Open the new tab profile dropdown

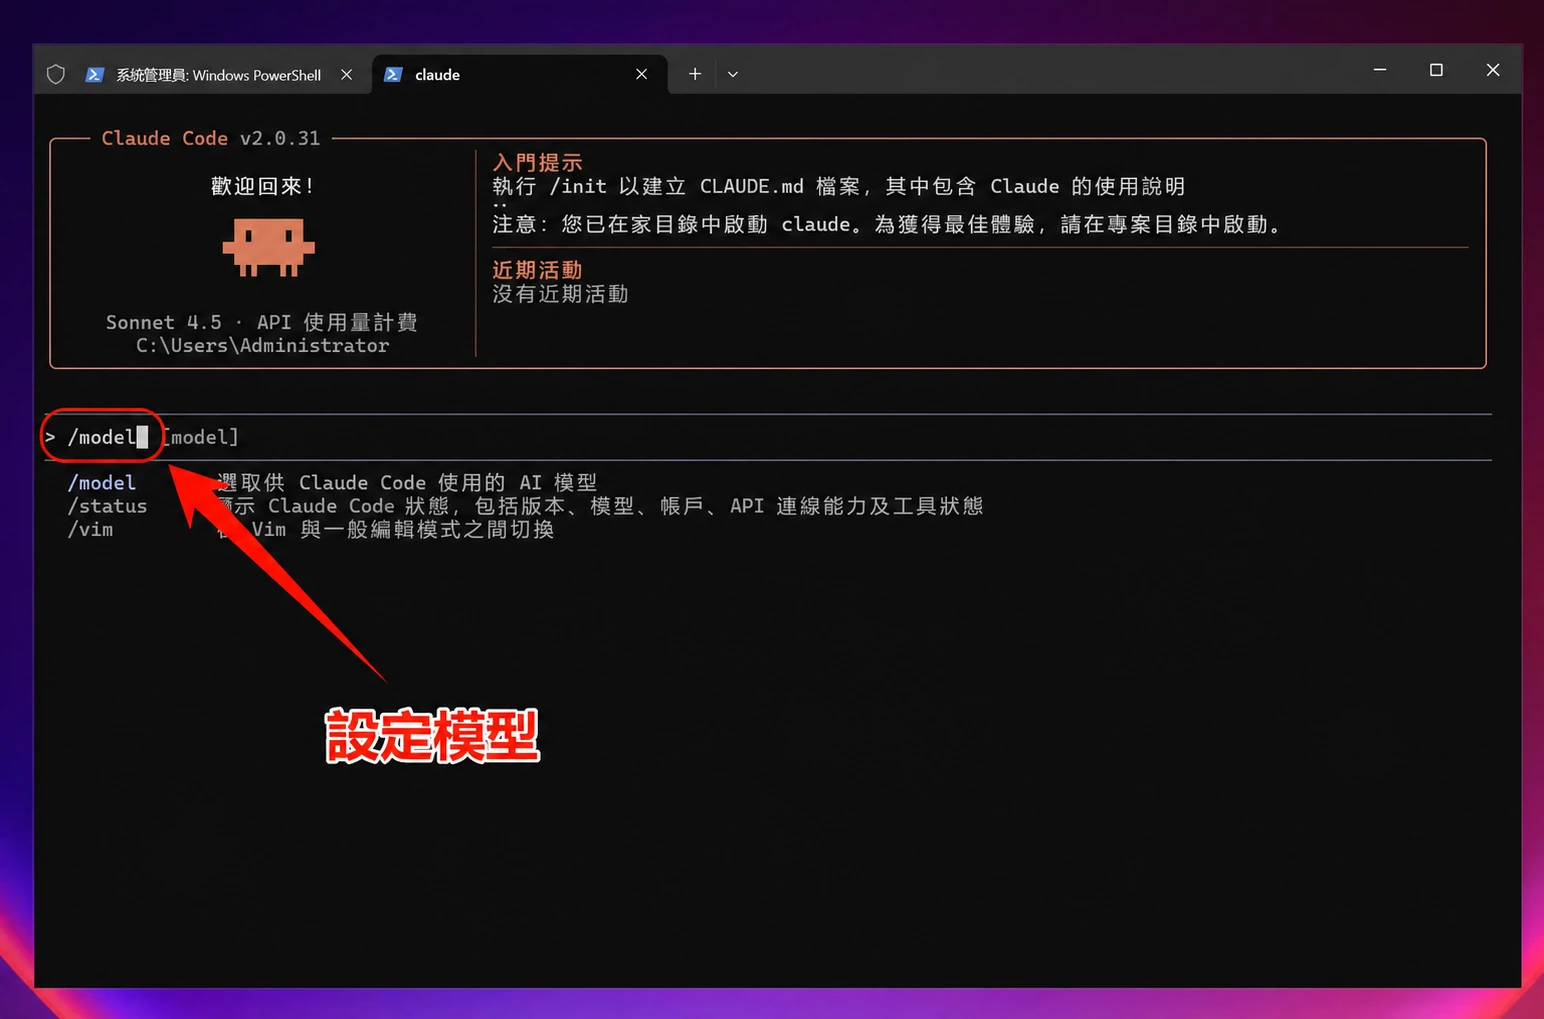733,74
